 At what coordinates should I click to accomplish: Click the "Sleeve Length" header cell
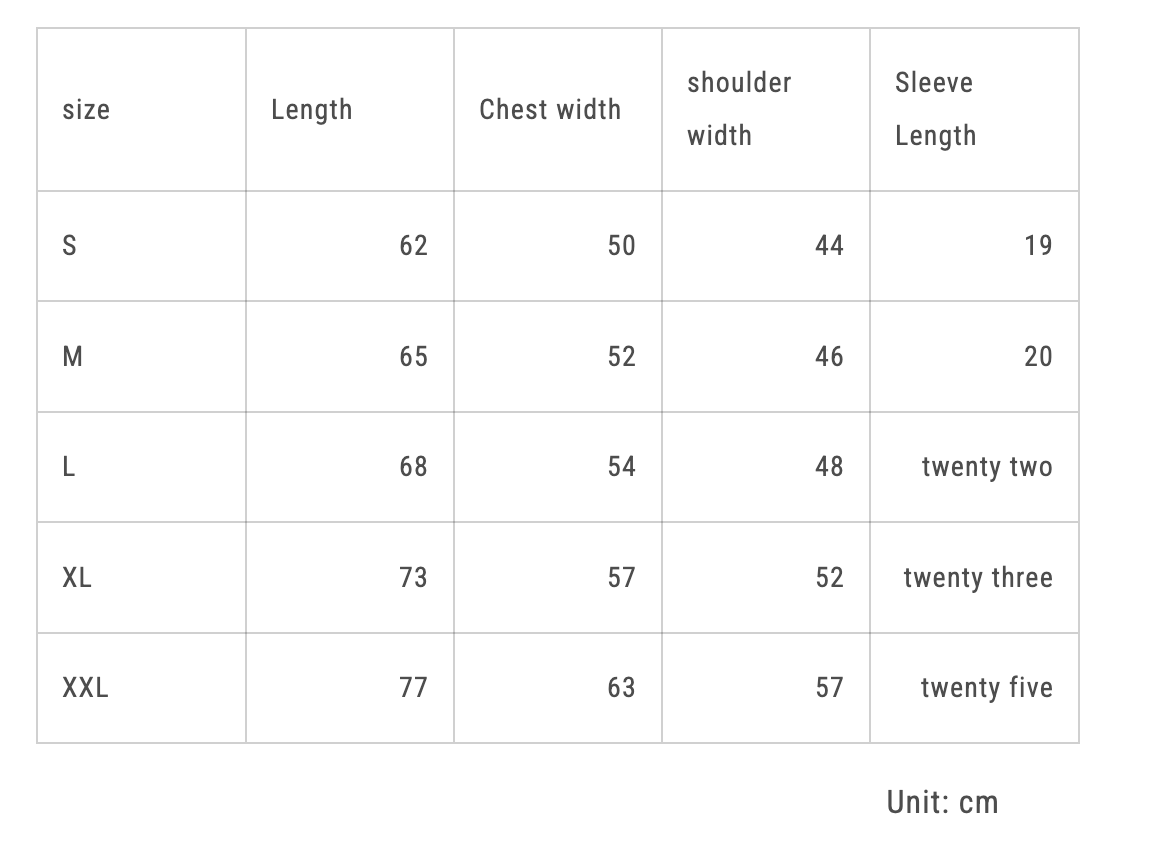(x=935, y=109)
